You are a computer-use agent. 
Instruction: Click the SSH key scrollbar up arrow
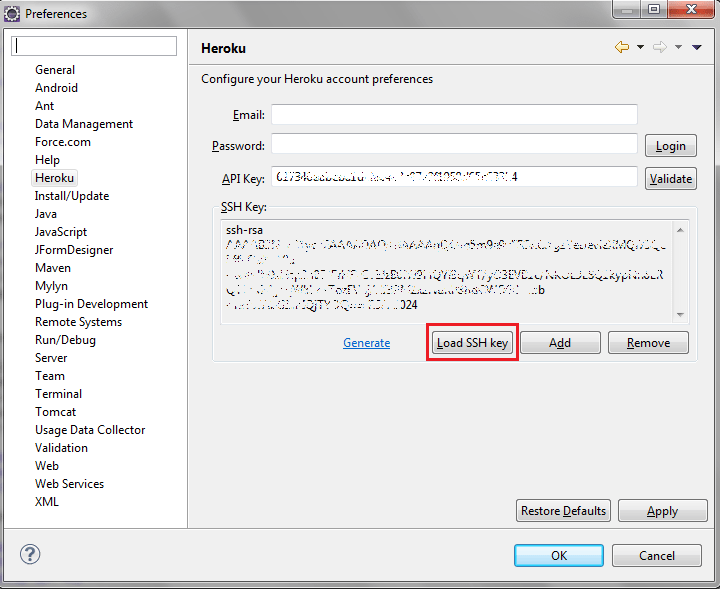click(x=681, y=230)
